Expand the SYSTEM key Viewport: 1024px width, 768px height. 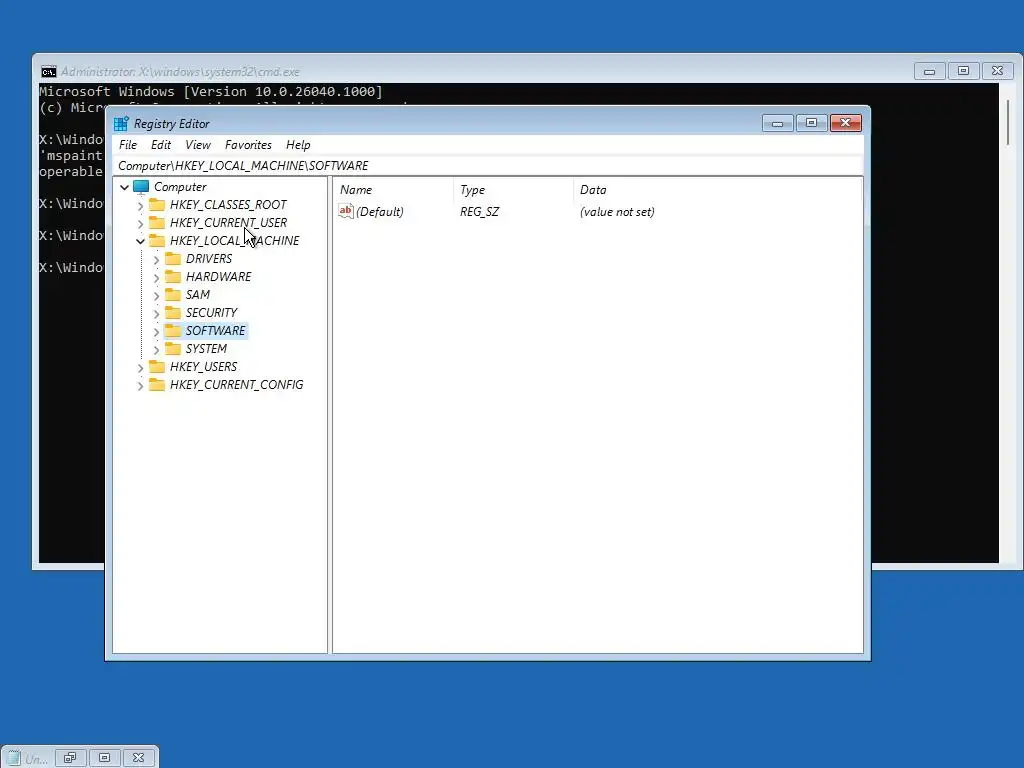pyautogui.click(x=156, y=349)
